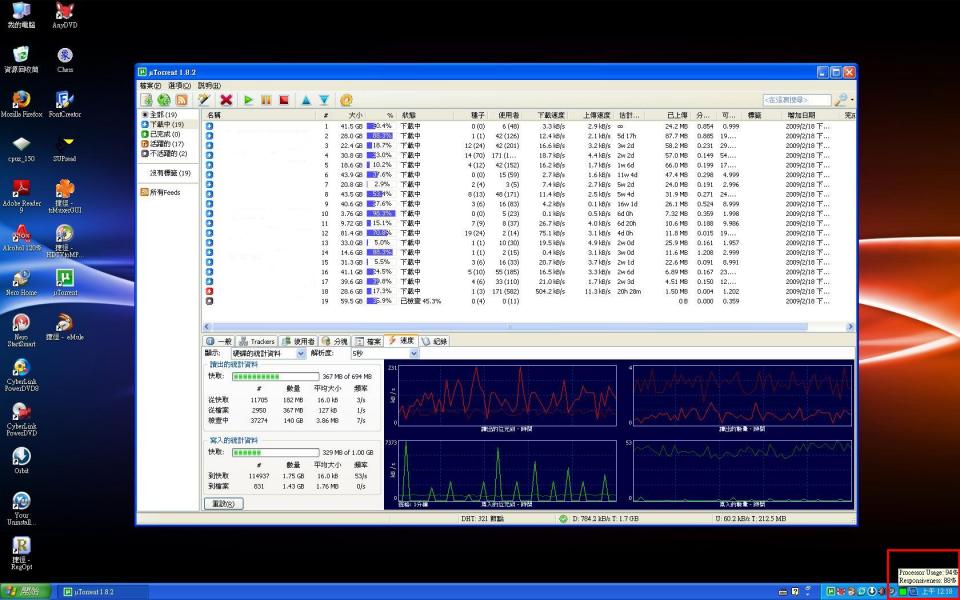Click the Add Torrent from URL icon

[163, 100]
